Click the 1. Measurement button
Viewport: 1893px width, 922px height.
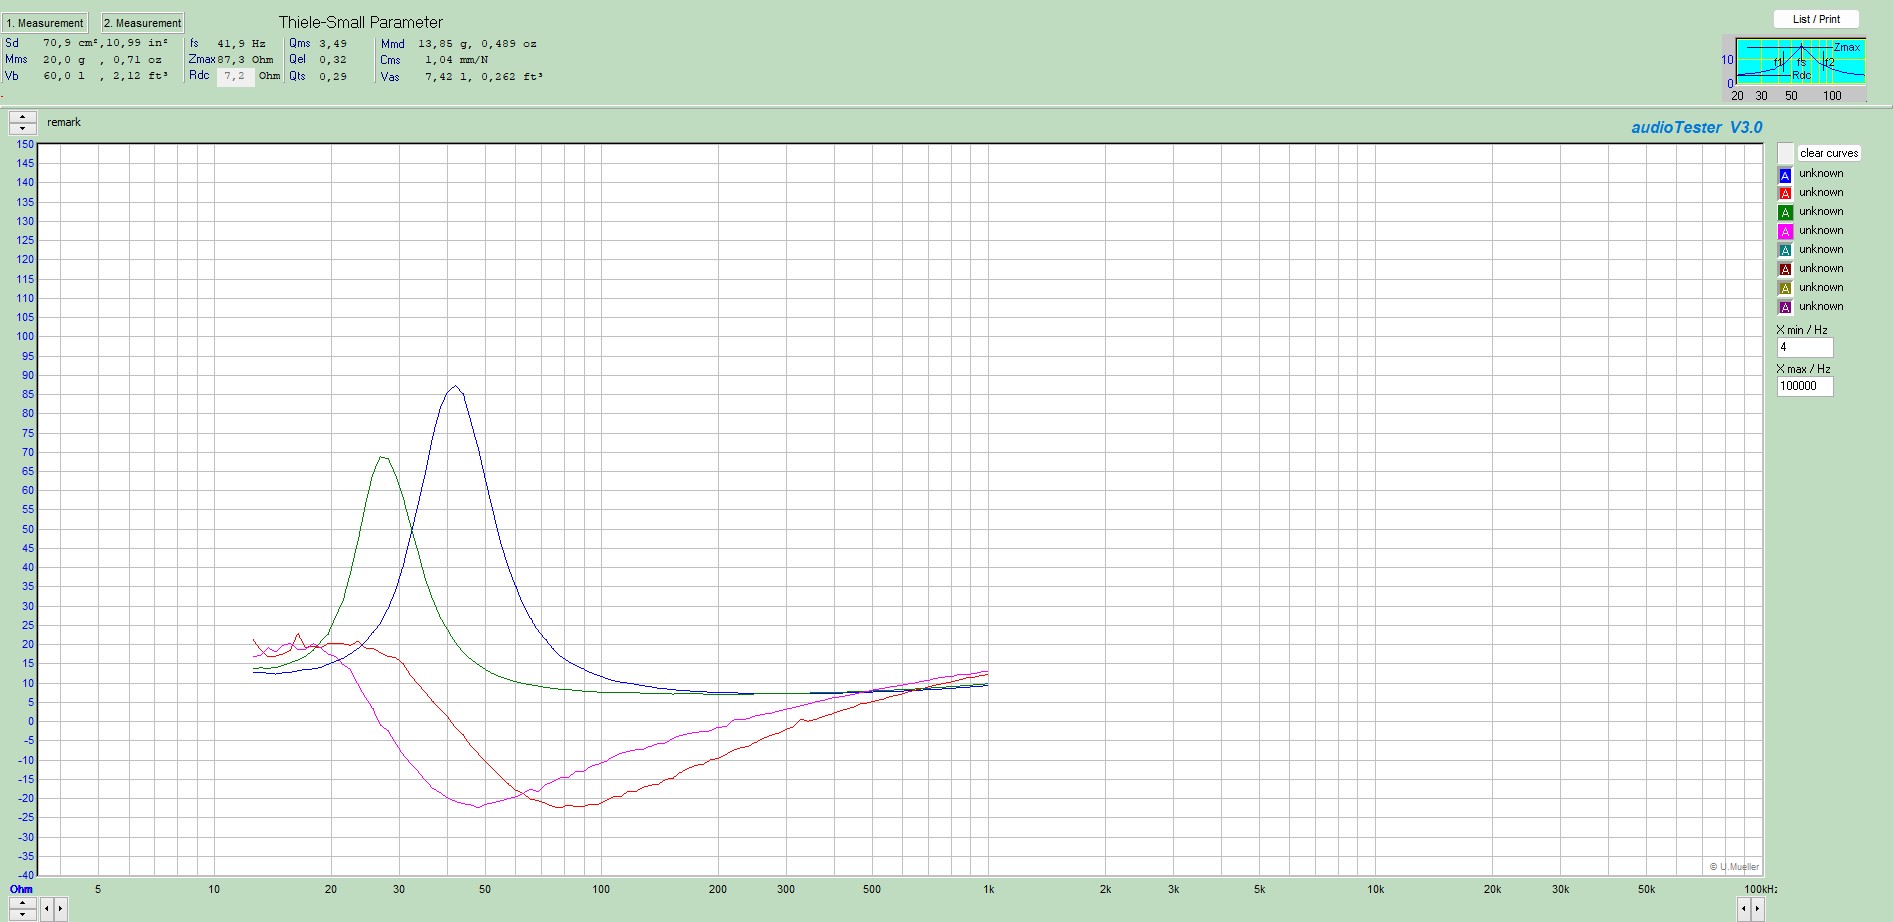click(45, 22)
